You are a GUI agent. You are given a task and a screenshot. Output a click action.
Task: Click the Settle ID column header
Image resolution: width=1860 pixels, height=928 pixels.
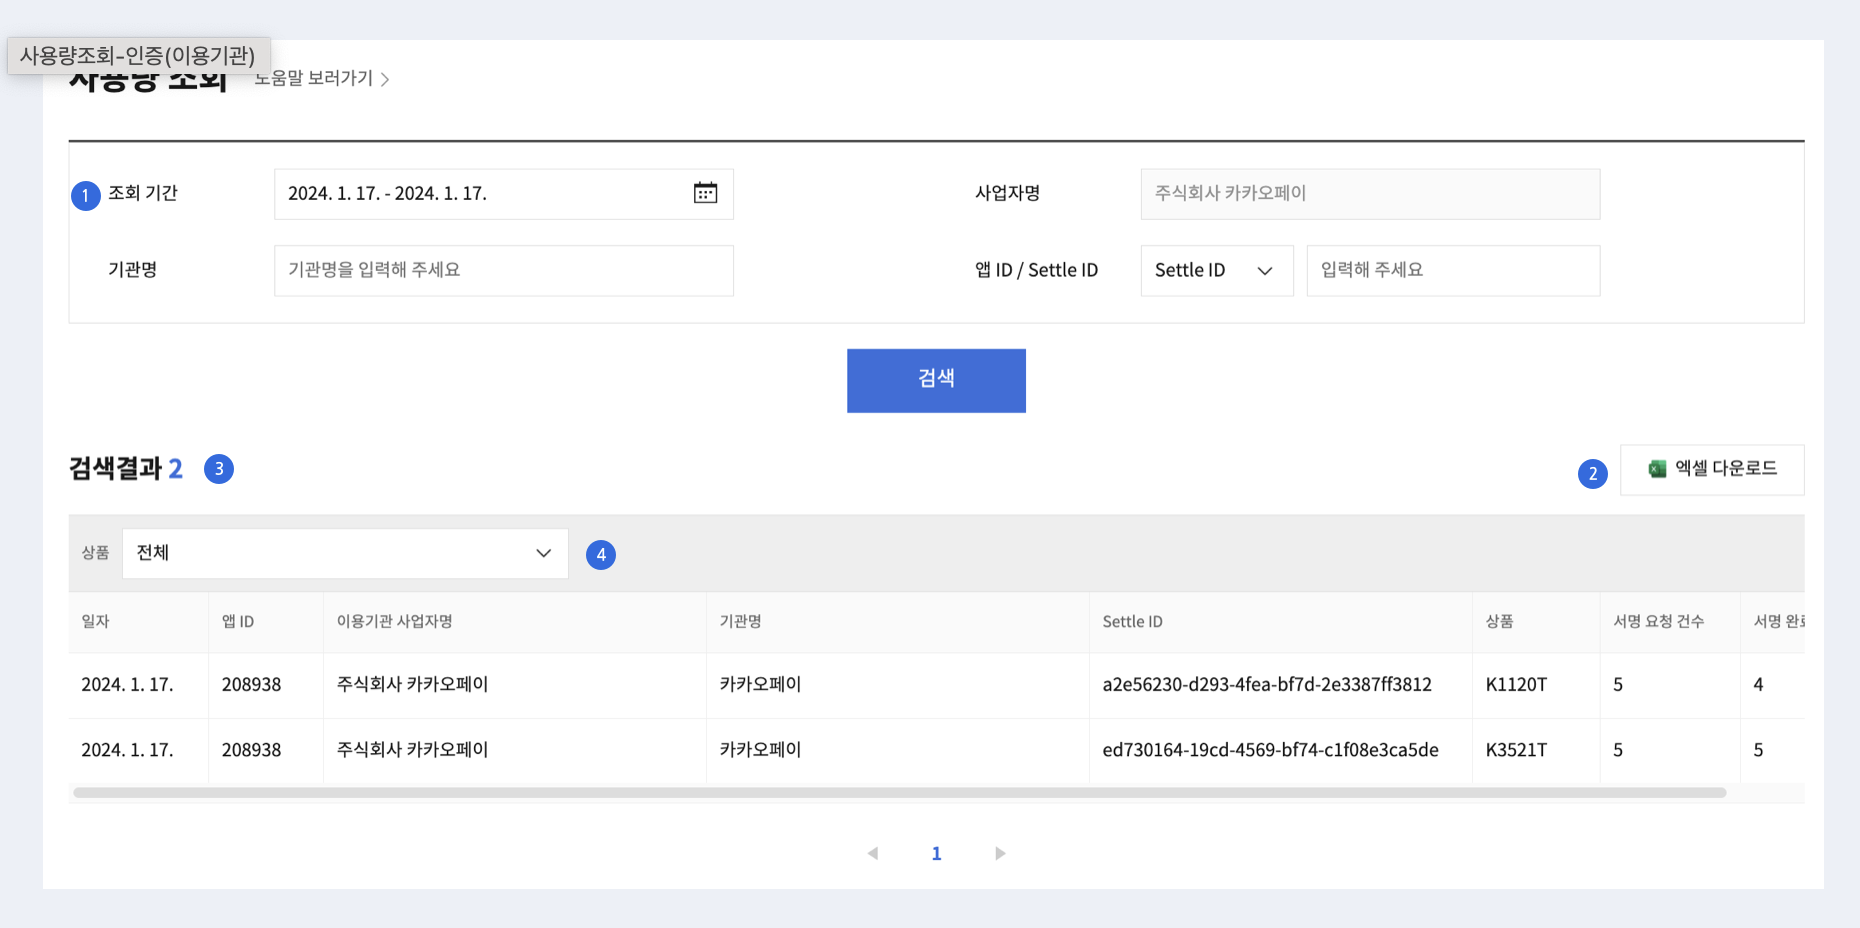(x=1132, y=622)
